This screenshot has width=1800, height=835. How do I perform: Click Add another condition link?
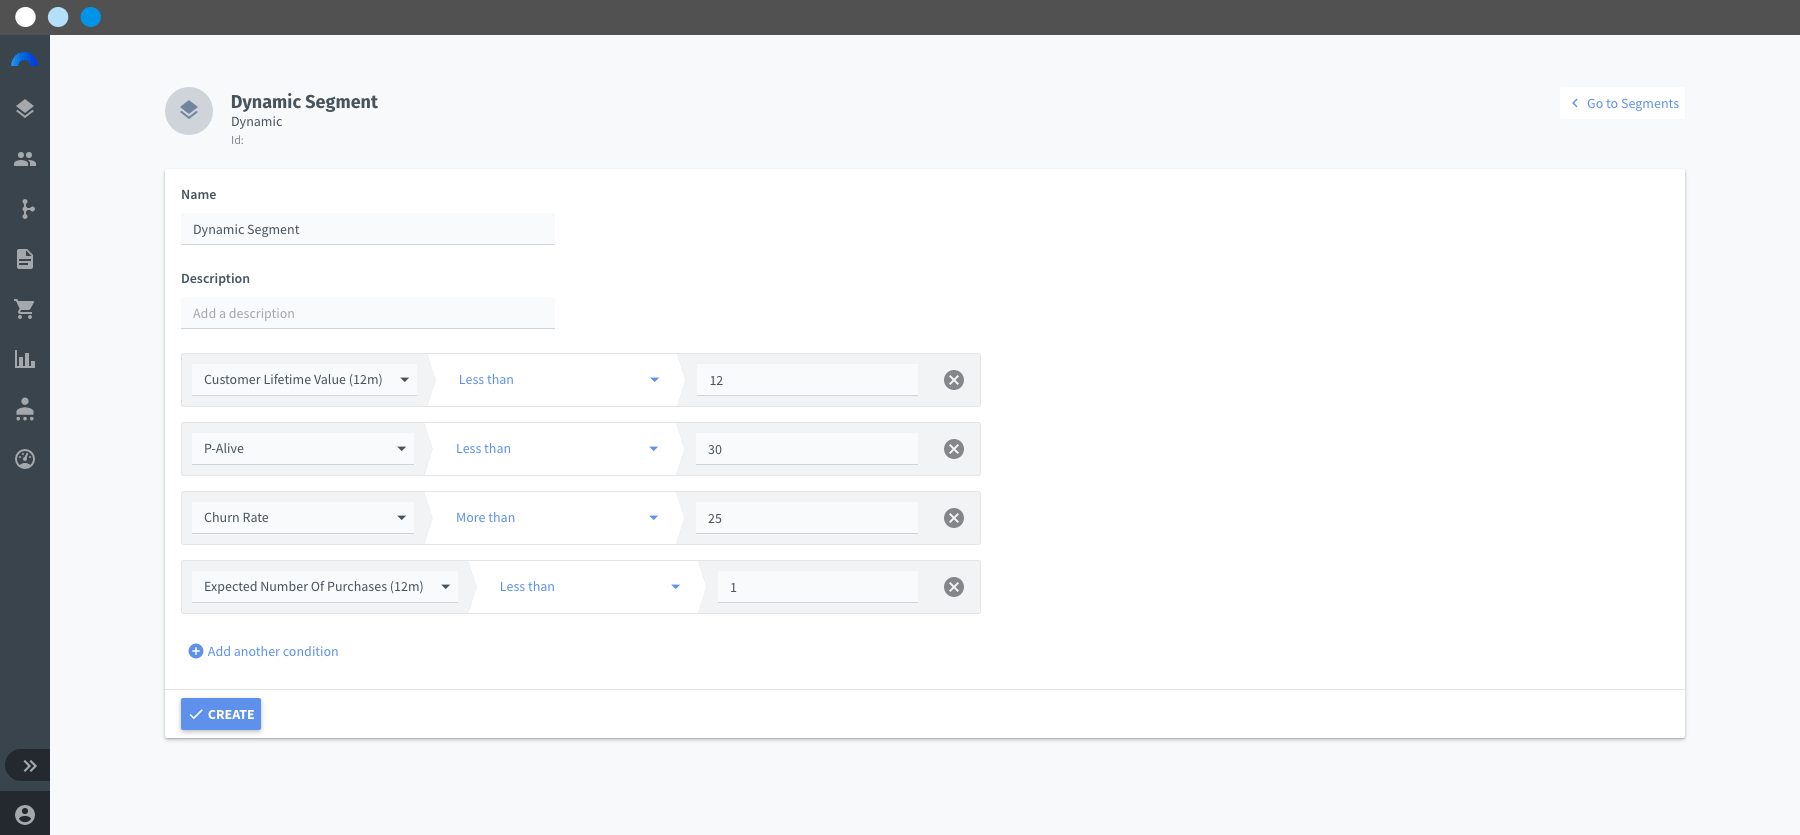[273, 651]
